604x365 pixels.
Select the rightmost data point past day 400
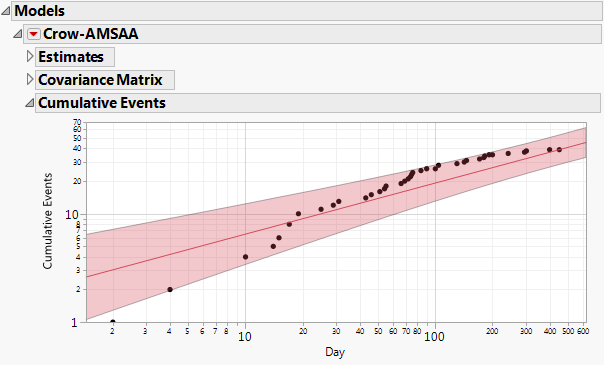tap(559, 150)
